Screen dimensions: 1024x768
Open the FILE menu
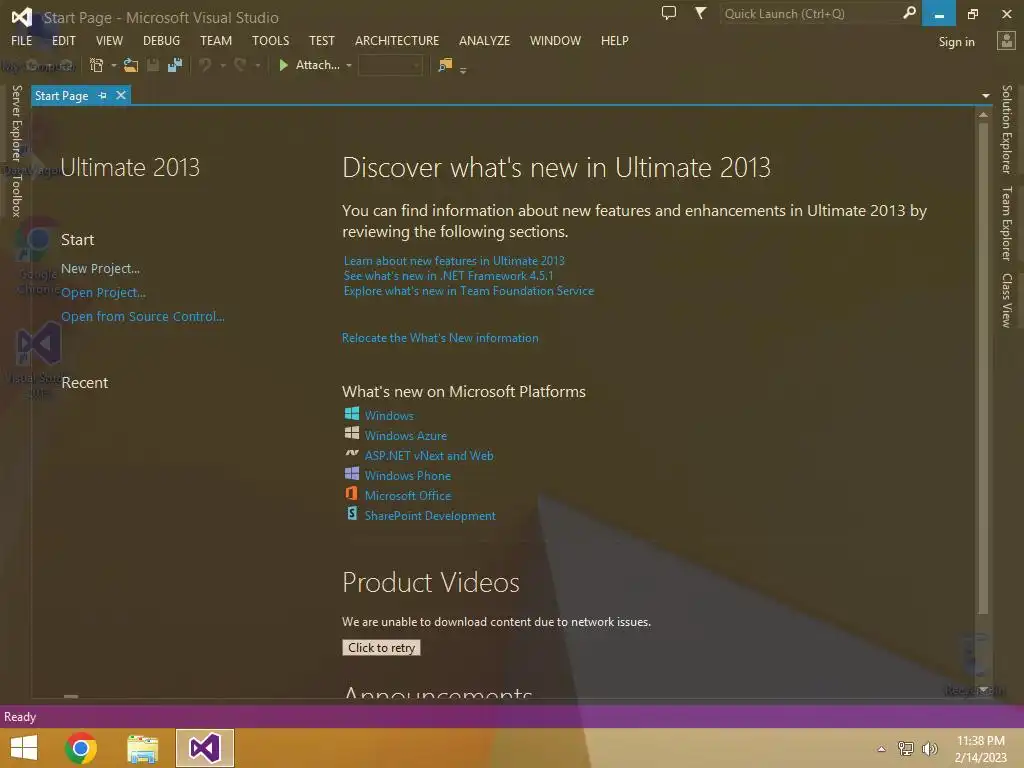pos(22,40)
